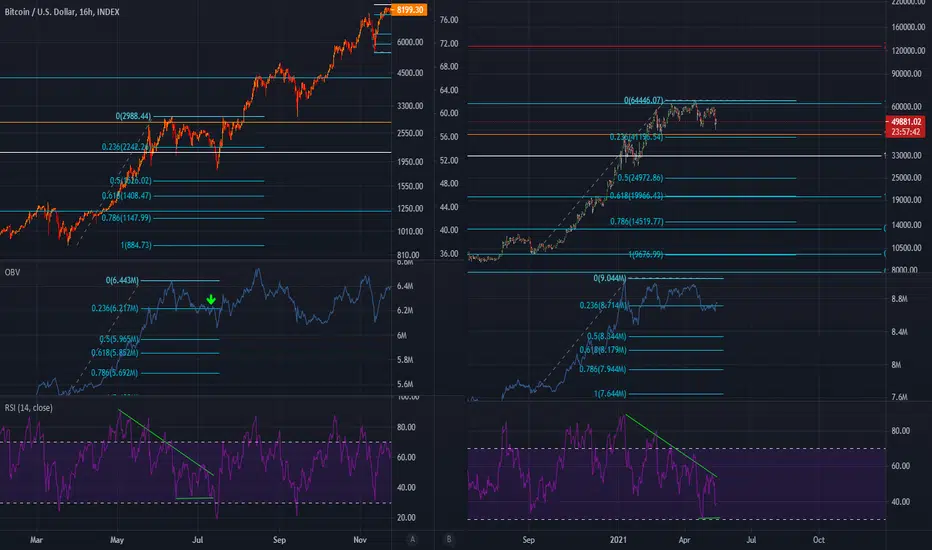This screenshot has height=550, width=932.
Task: Click the May label on the time axis
Action: pyautogui.click(x=117, y=540)
